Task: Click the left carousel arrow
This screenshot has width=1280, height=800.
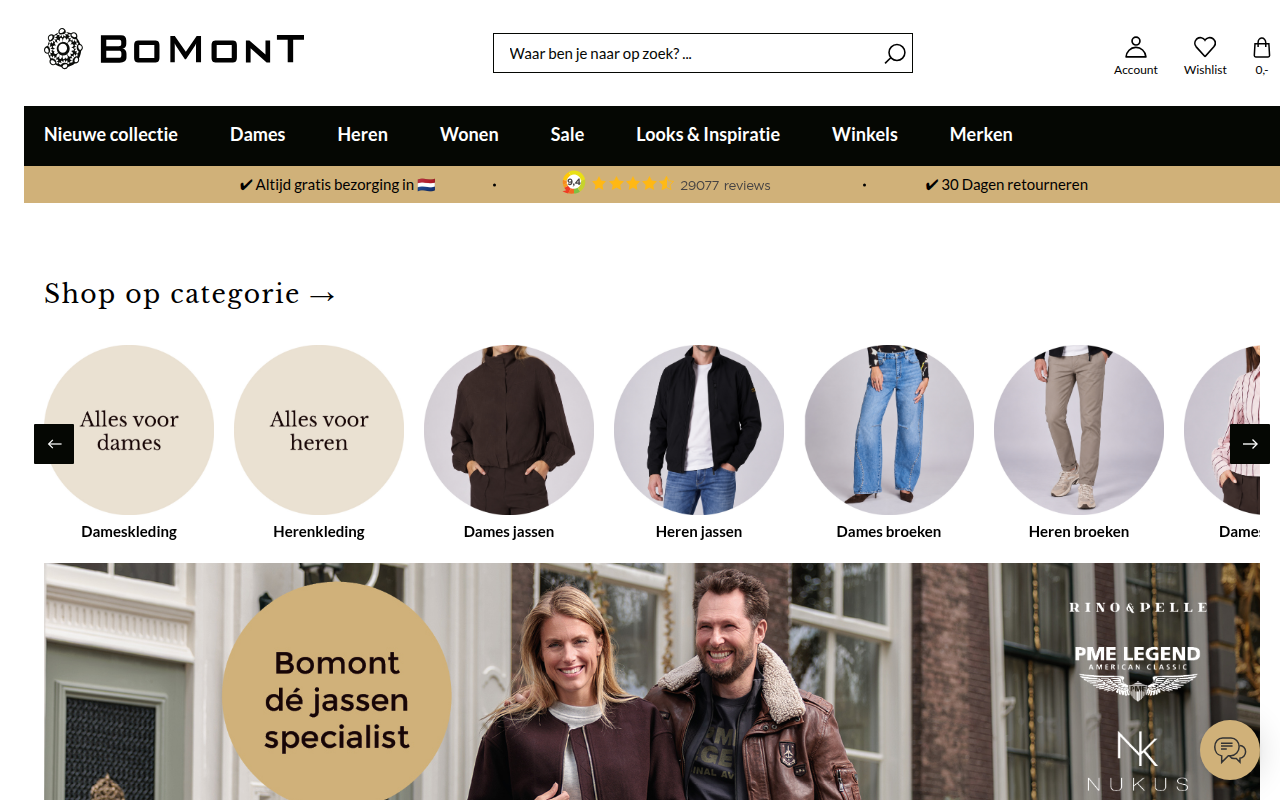Action: tap(54, 444)
